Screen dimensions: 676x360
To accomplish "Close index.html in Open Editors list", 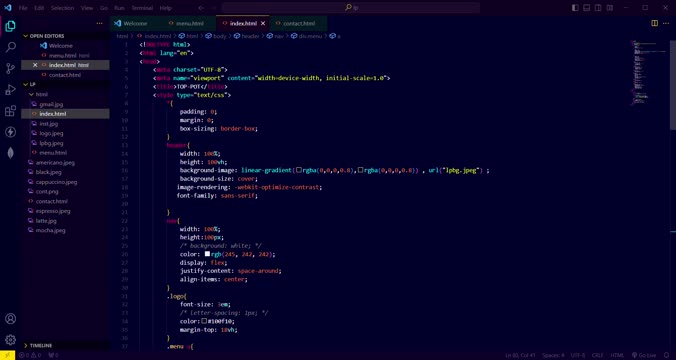I will point(35,65).
